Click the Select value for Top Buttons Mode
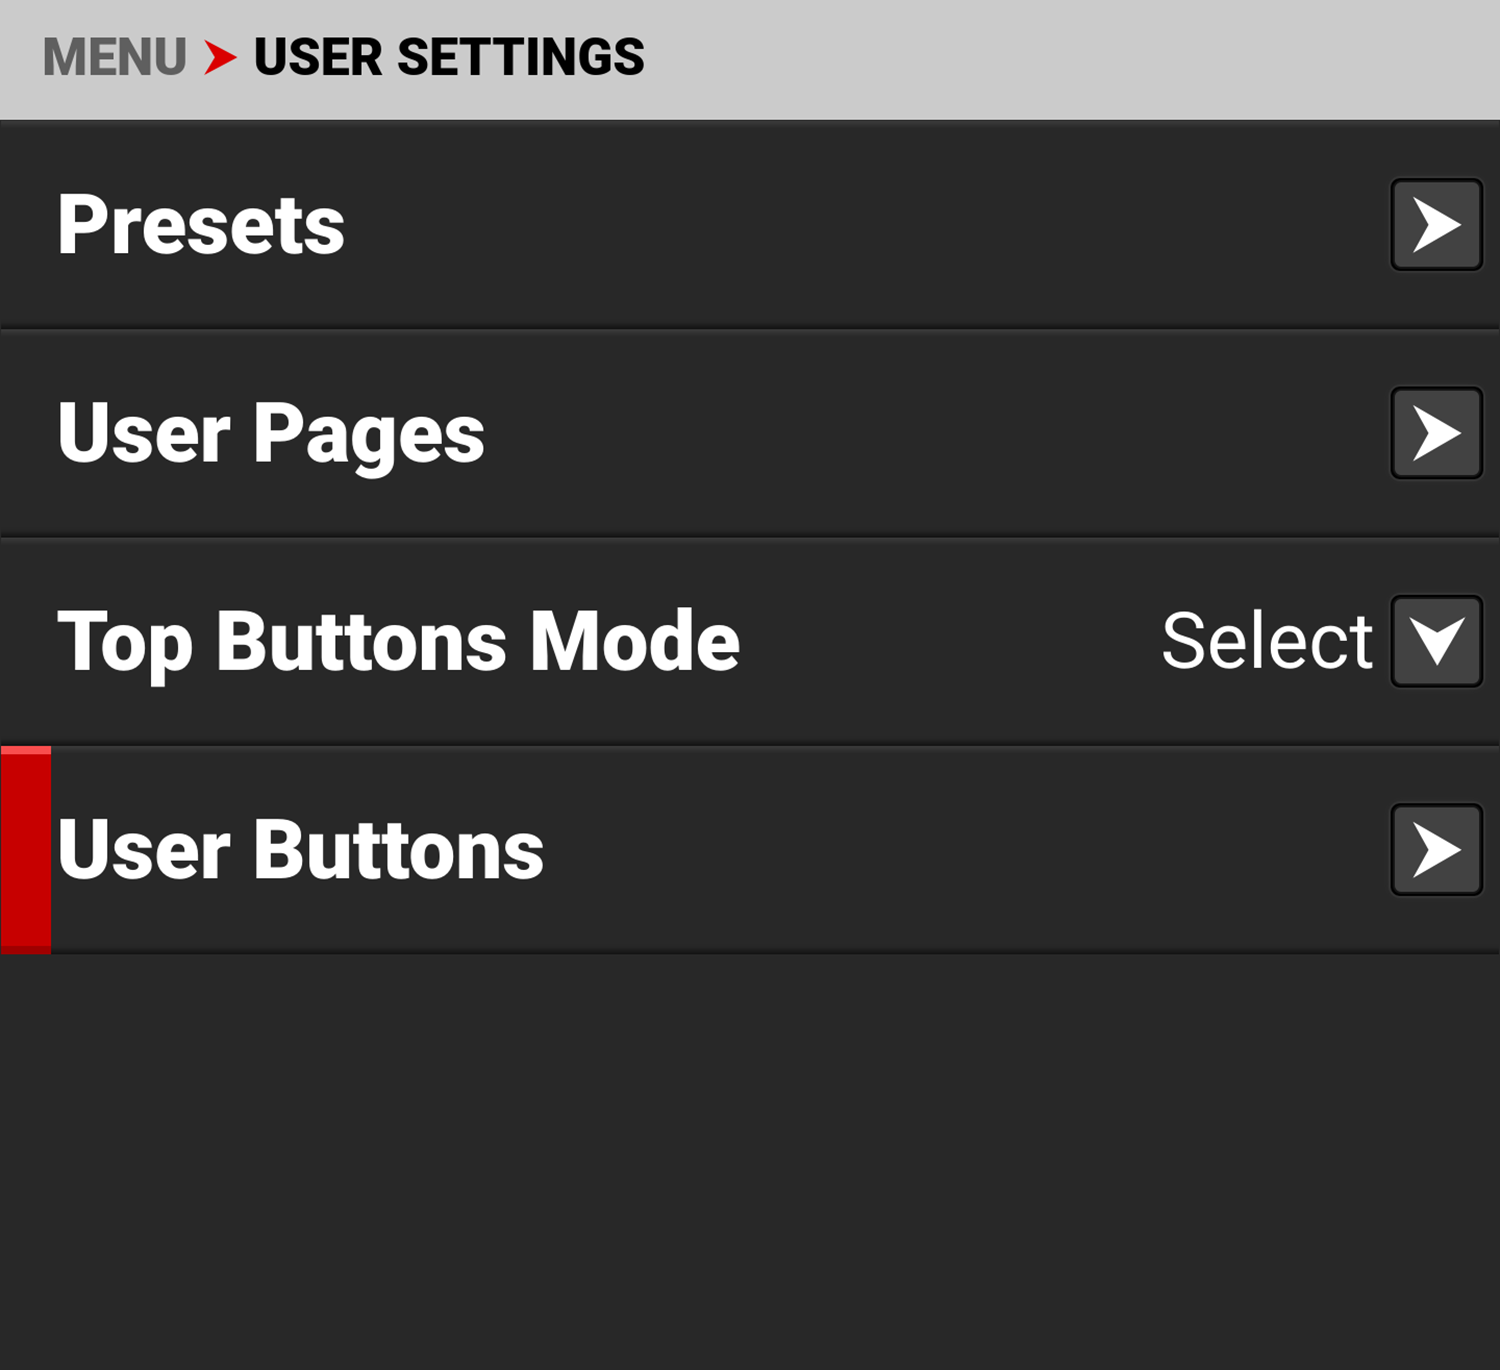The image size is (1500, 1370). tap(1266, 641)
